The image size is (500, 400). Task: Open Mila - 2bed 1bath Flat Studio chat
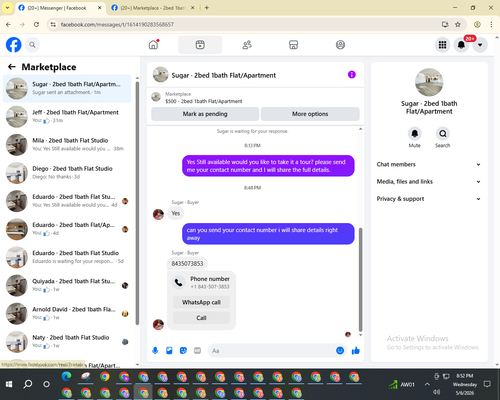67,145
